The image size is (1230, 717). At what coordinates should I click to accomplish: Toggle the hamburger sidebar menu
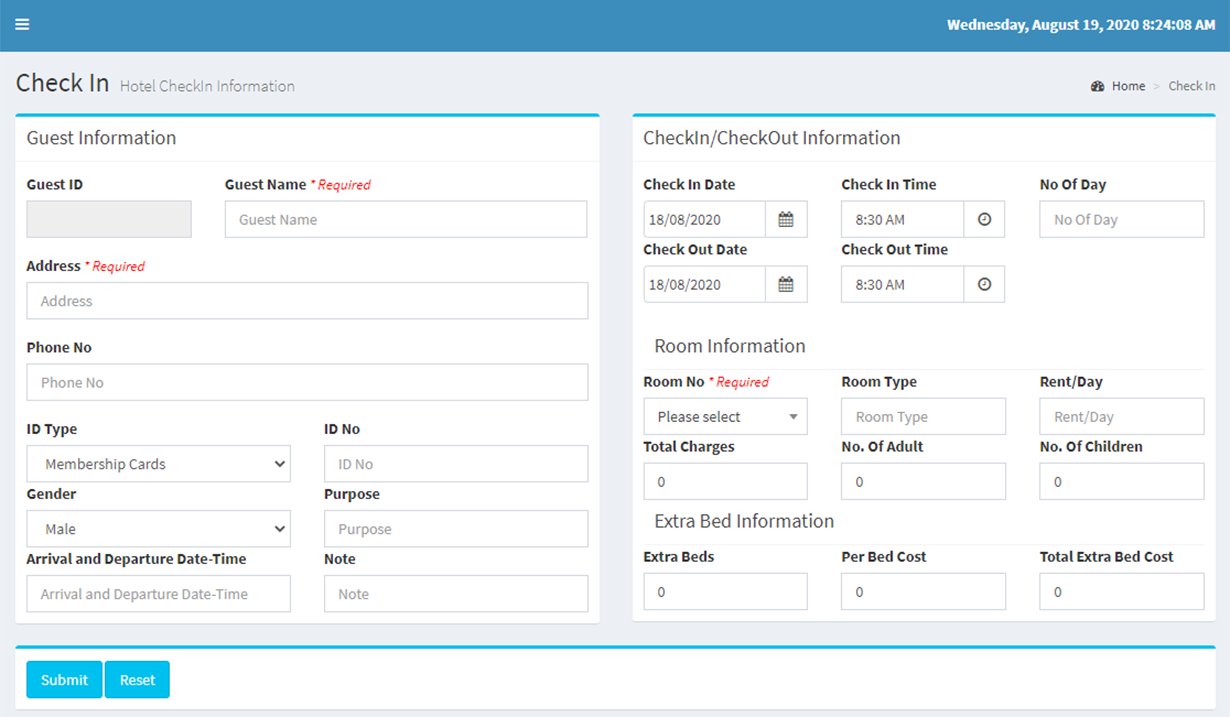[x=22, y=25]
